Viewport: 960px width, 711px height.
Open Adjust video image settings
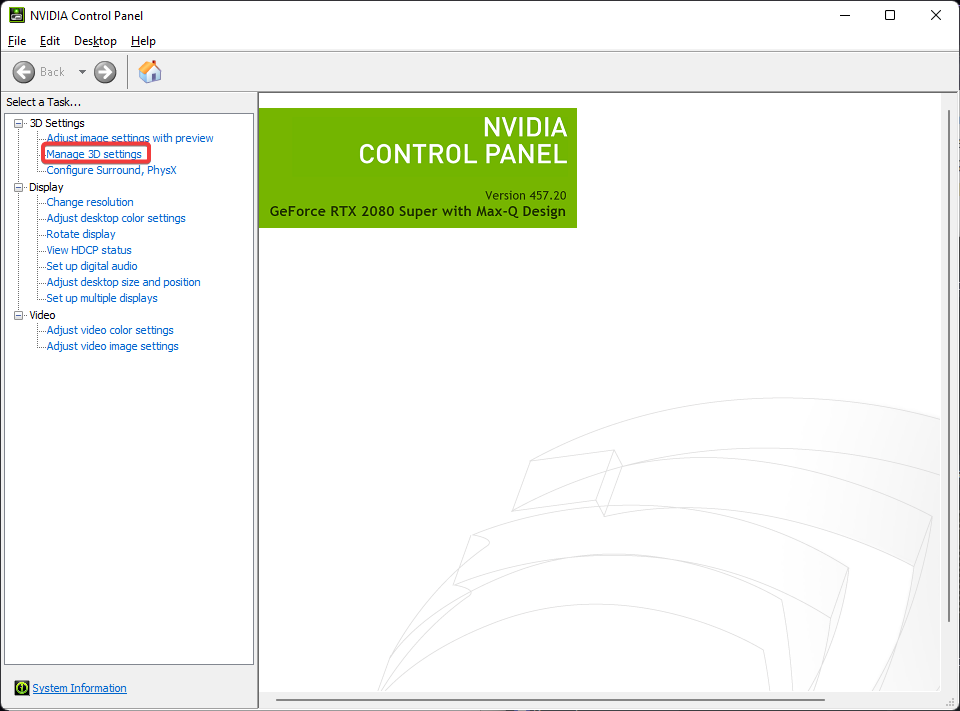pos(113,346)
